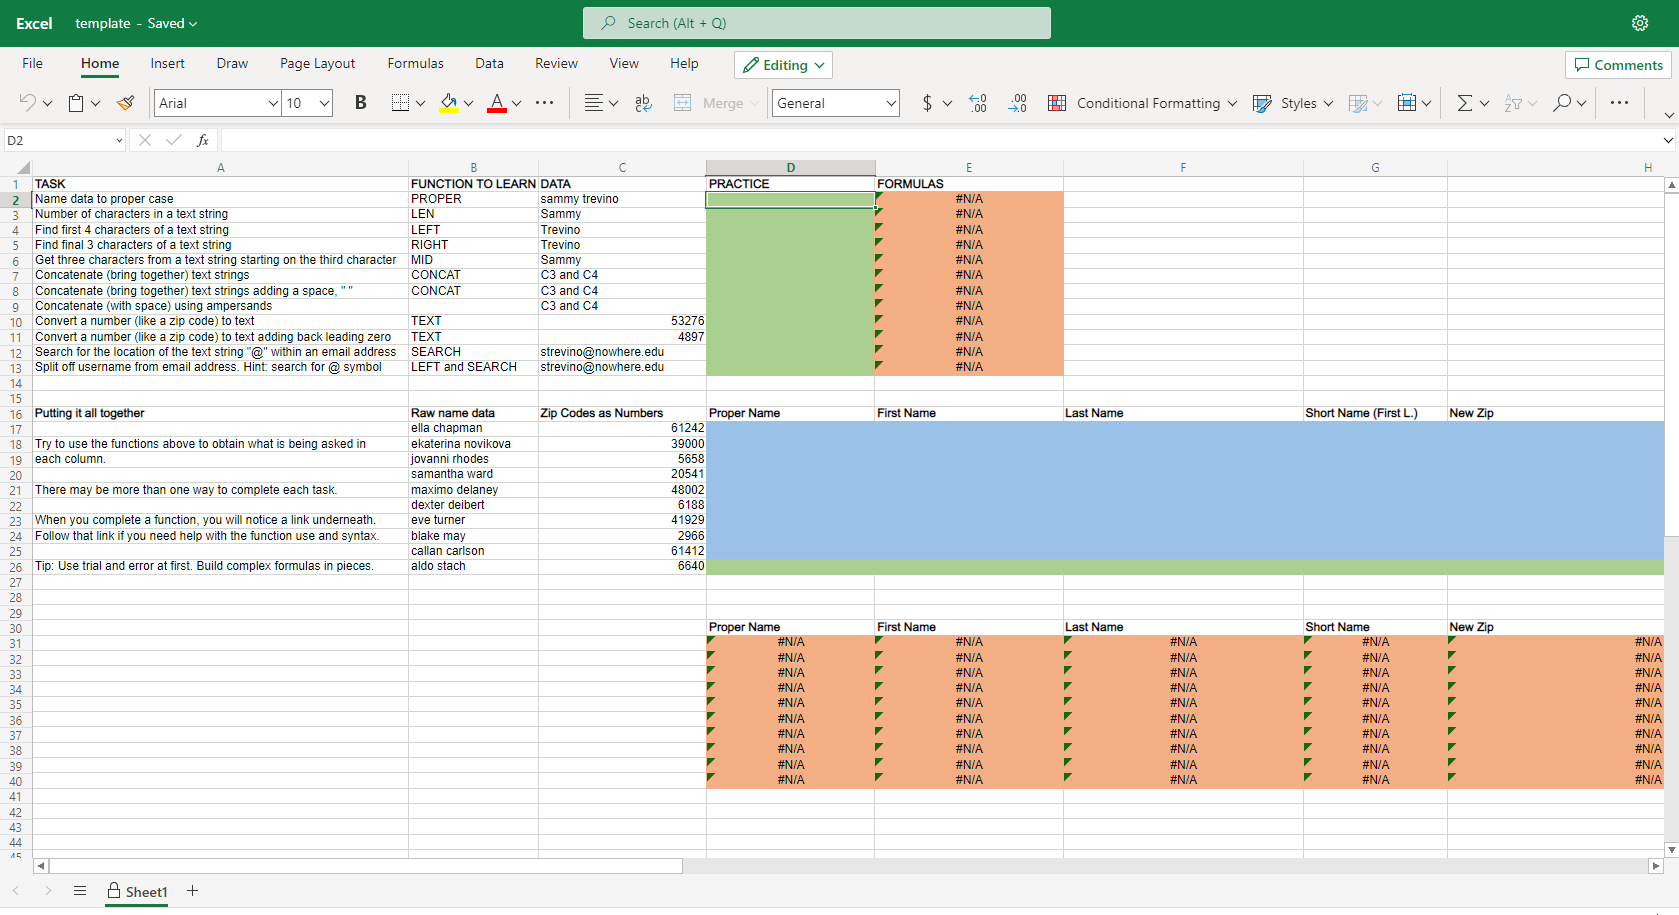Select column D header
This screenshot has width=1679, height=915.
point(790,167)
